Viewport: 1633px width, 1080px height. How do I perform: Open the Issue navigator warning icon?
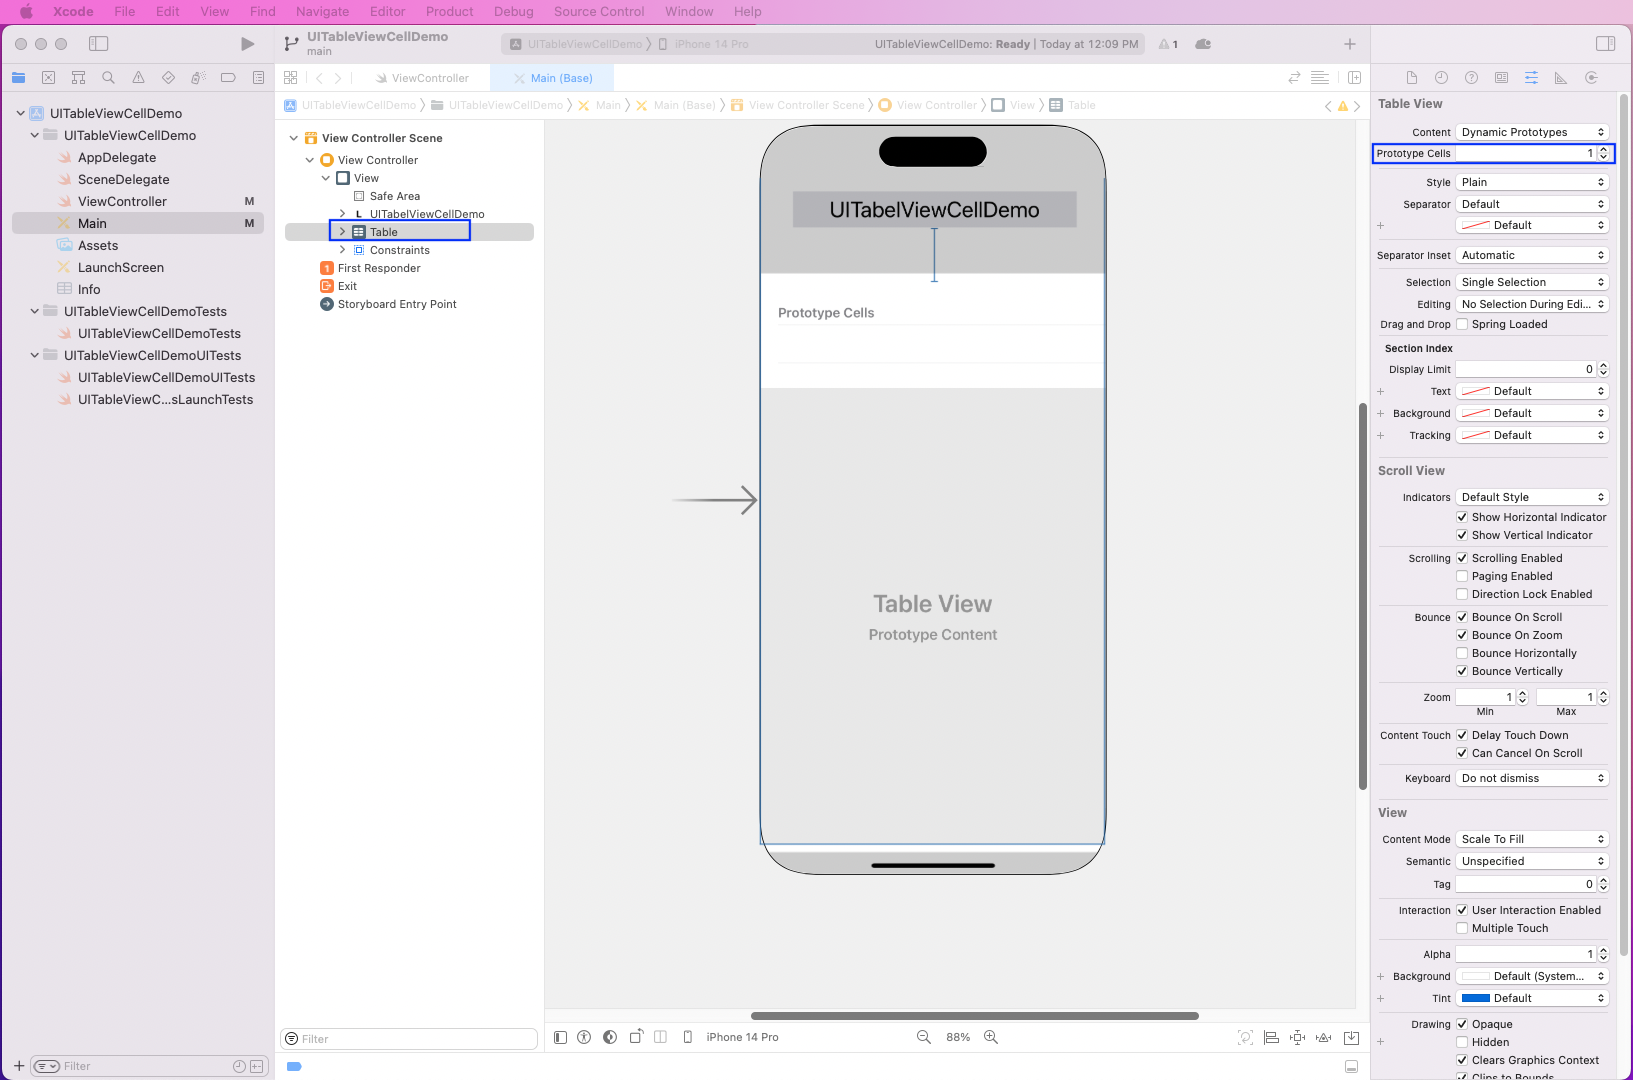[138, 78]
